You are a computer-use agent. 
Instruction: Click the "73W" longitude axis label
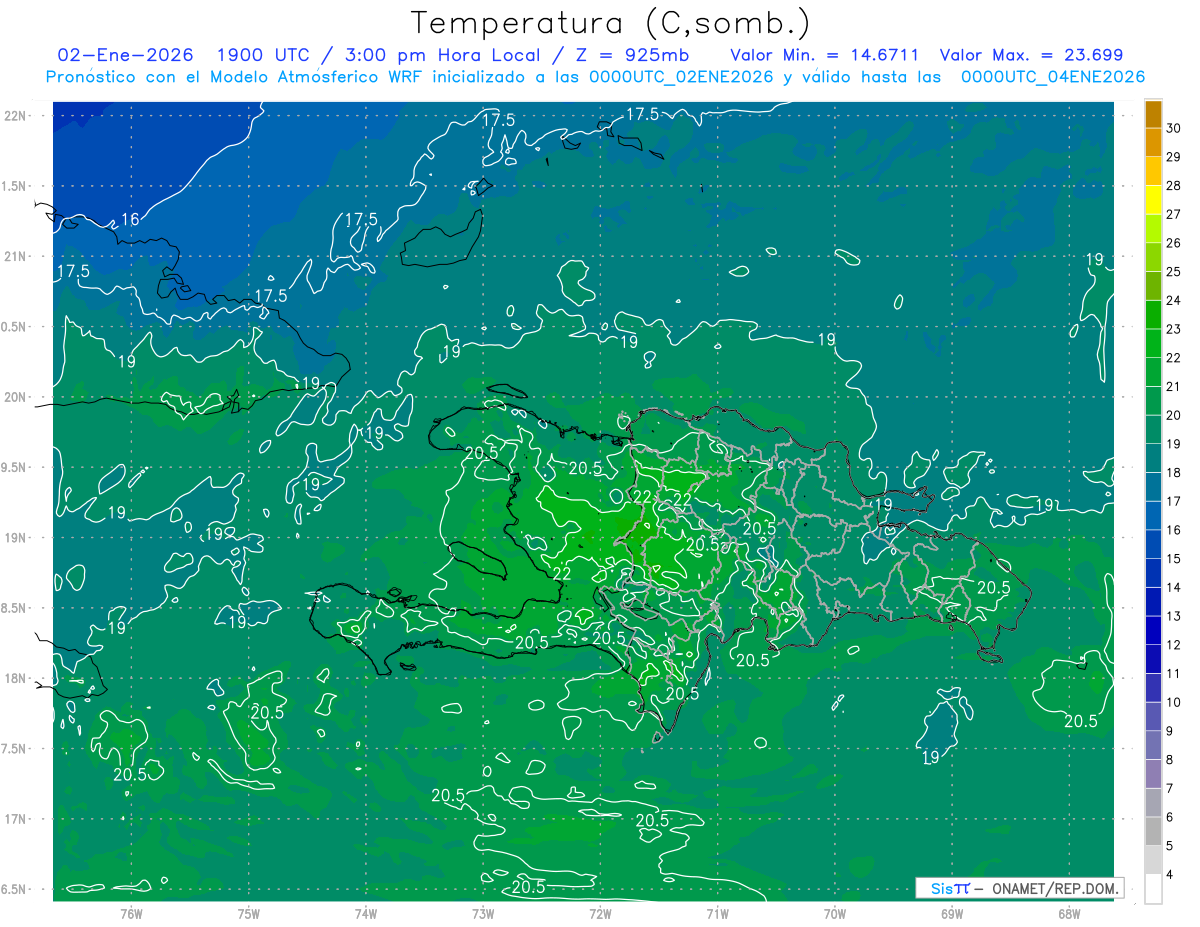click(x=483, y=914)
